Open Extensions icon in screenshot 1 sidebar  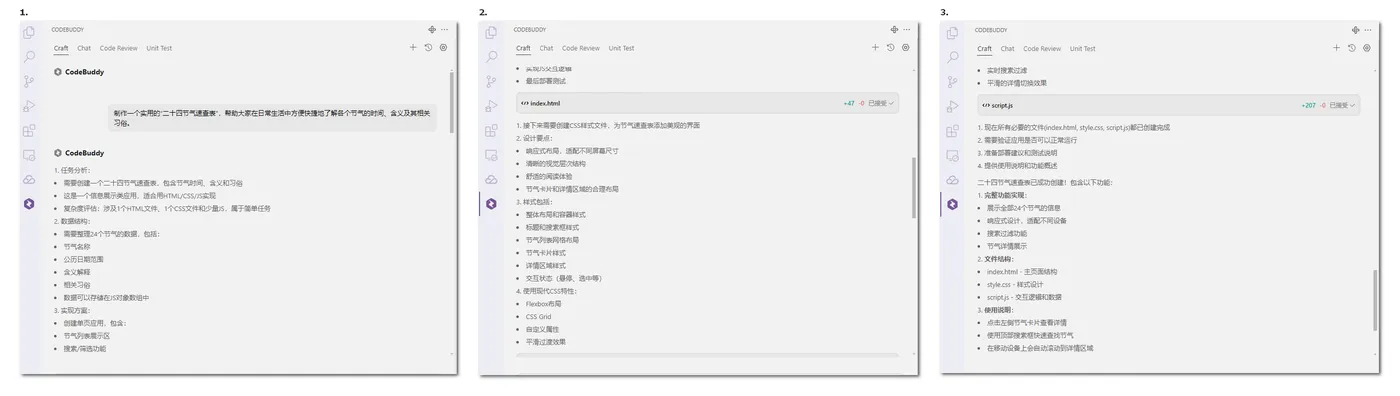pyautogui.click(x=29, y=130)
